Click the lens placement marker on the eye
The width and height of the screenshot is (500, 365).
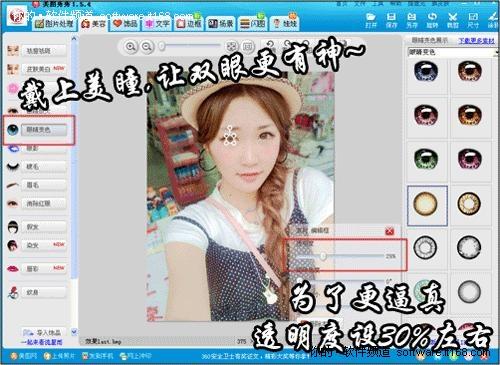click(230, 135)
